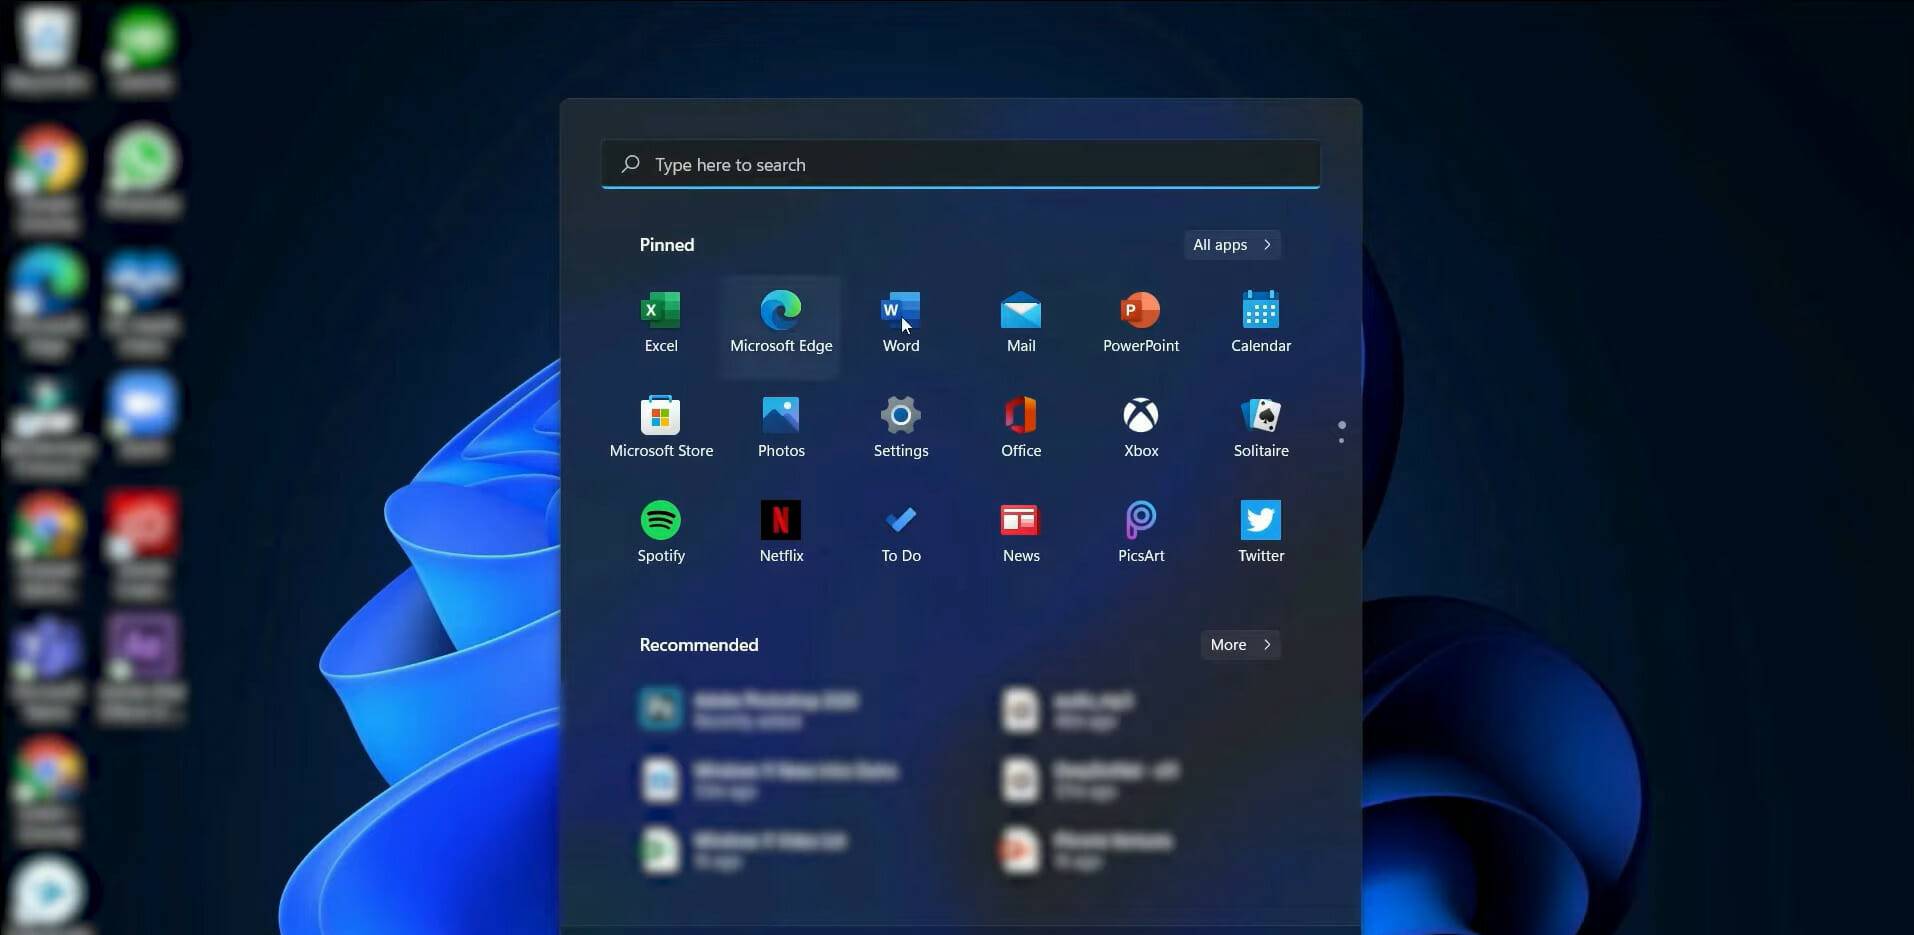Open Solitaire
The height and width of the screenshot is (935, 1914).
pyautogui.click(x=1259, y=425)
